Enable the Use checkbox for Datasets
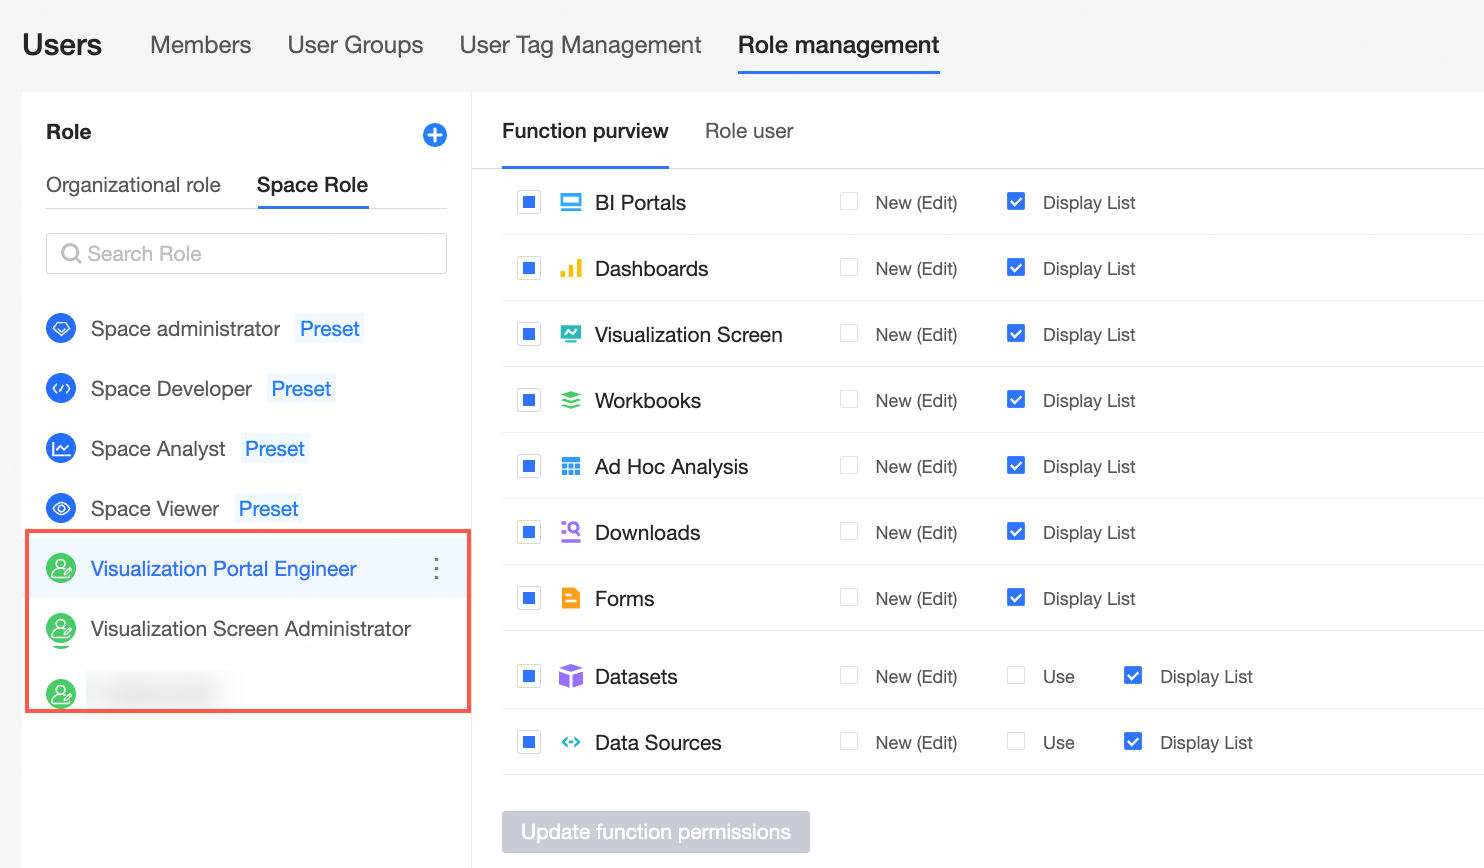Viewport: 1484px width, 868px height. point(1016,676)
